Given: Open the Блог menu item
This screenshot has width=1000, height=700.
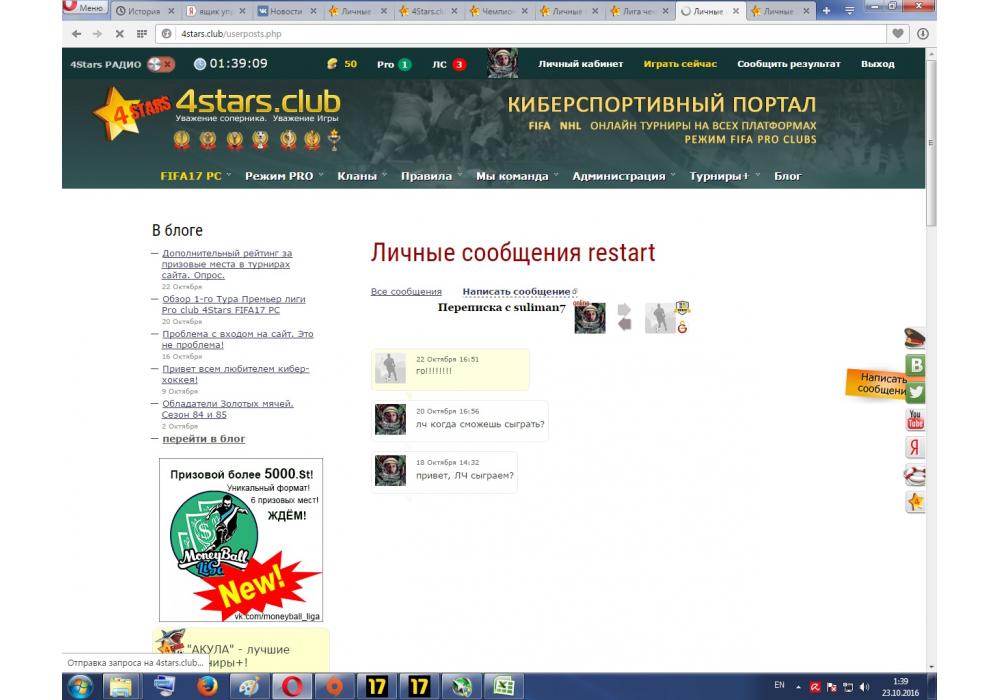Looking at the screenshot, I should point(787,176).
